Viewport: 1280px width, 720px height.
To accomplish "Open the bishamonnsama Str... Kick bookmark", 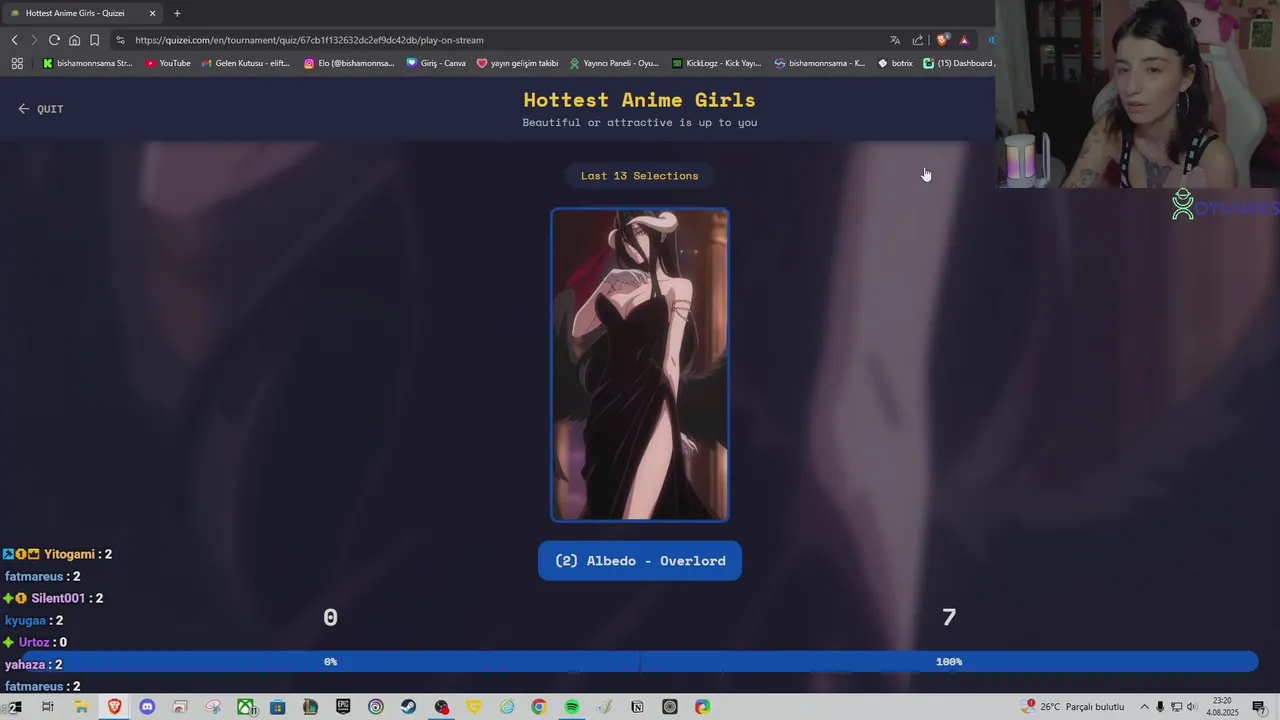I will tap(87, 63).
